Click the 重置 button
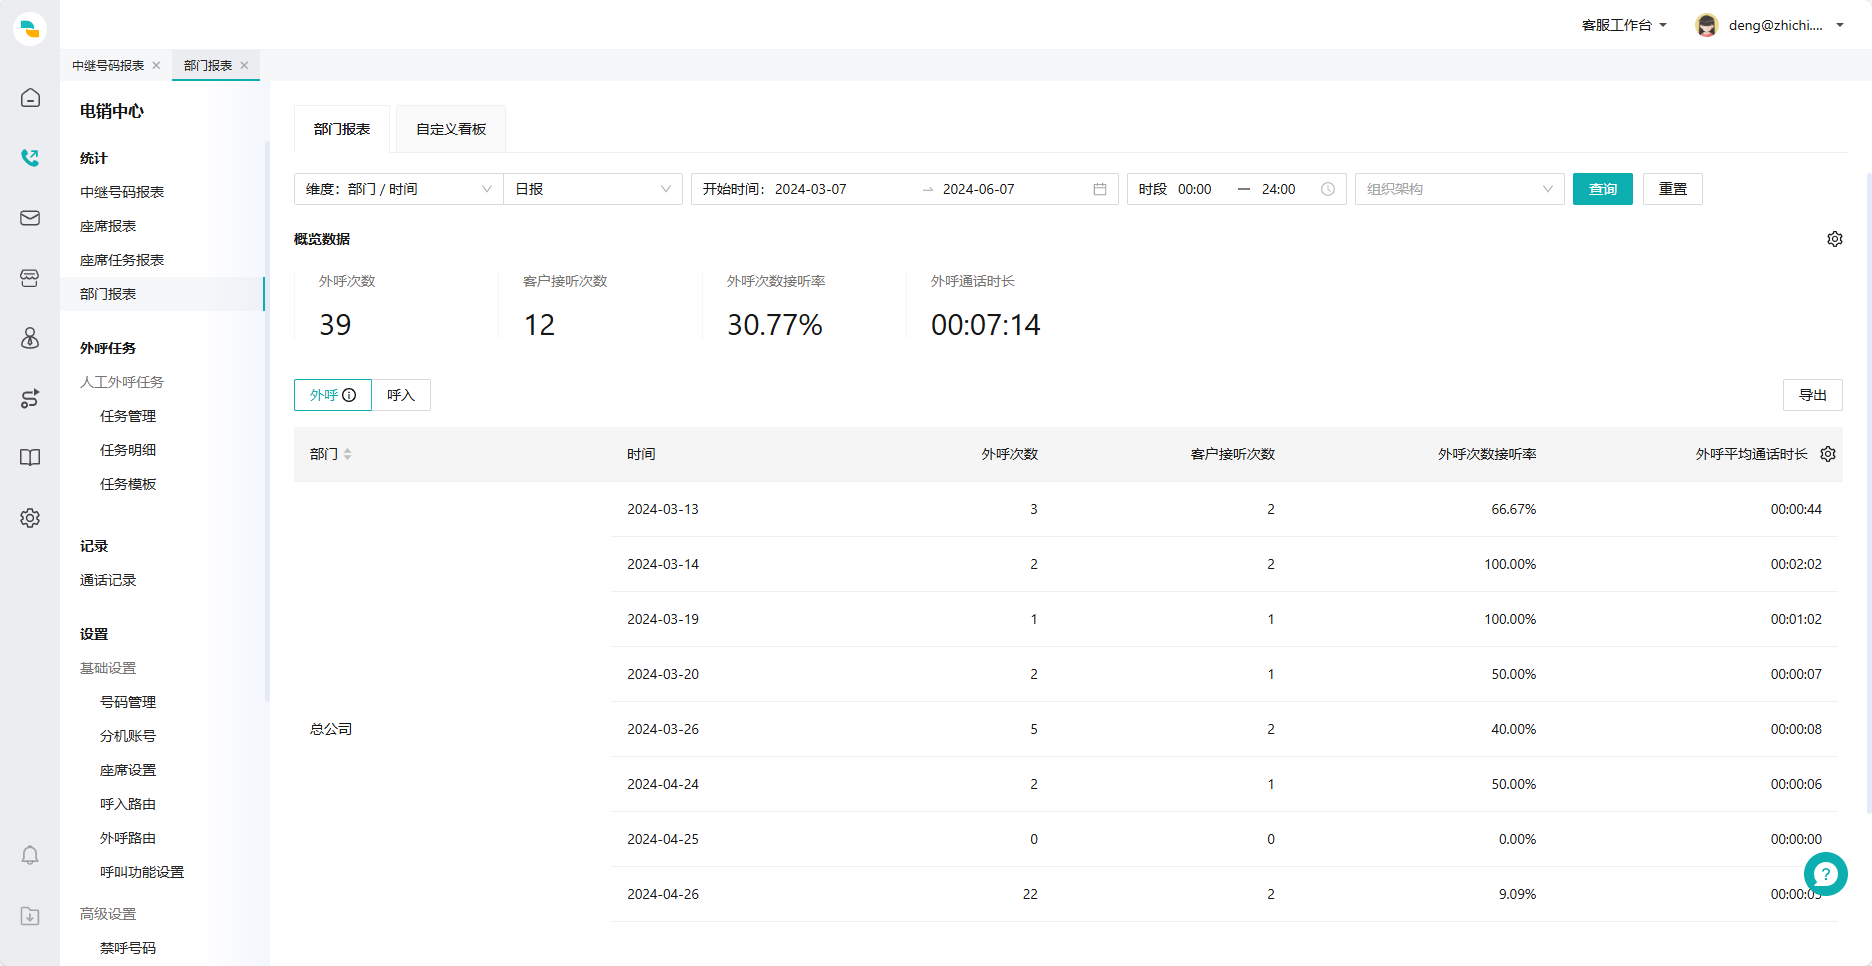This screenshot has width=1872, height=966. coord(1673,189)
